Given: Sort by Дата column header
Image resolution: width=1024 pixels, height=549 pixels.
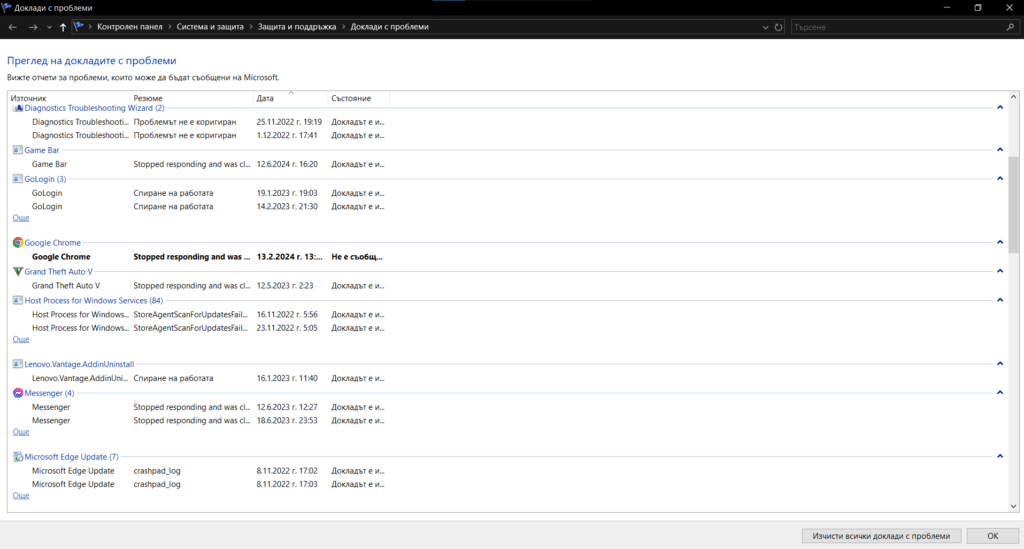Looking at the screenshot, I should point(290,98).
